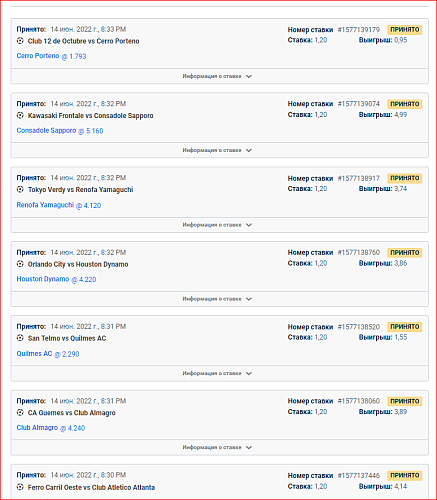The height and width of the screenshot is (500, 437).
Task: Select the Quilmes AC @ 2.290 link
Action: [x=48, y=354]
